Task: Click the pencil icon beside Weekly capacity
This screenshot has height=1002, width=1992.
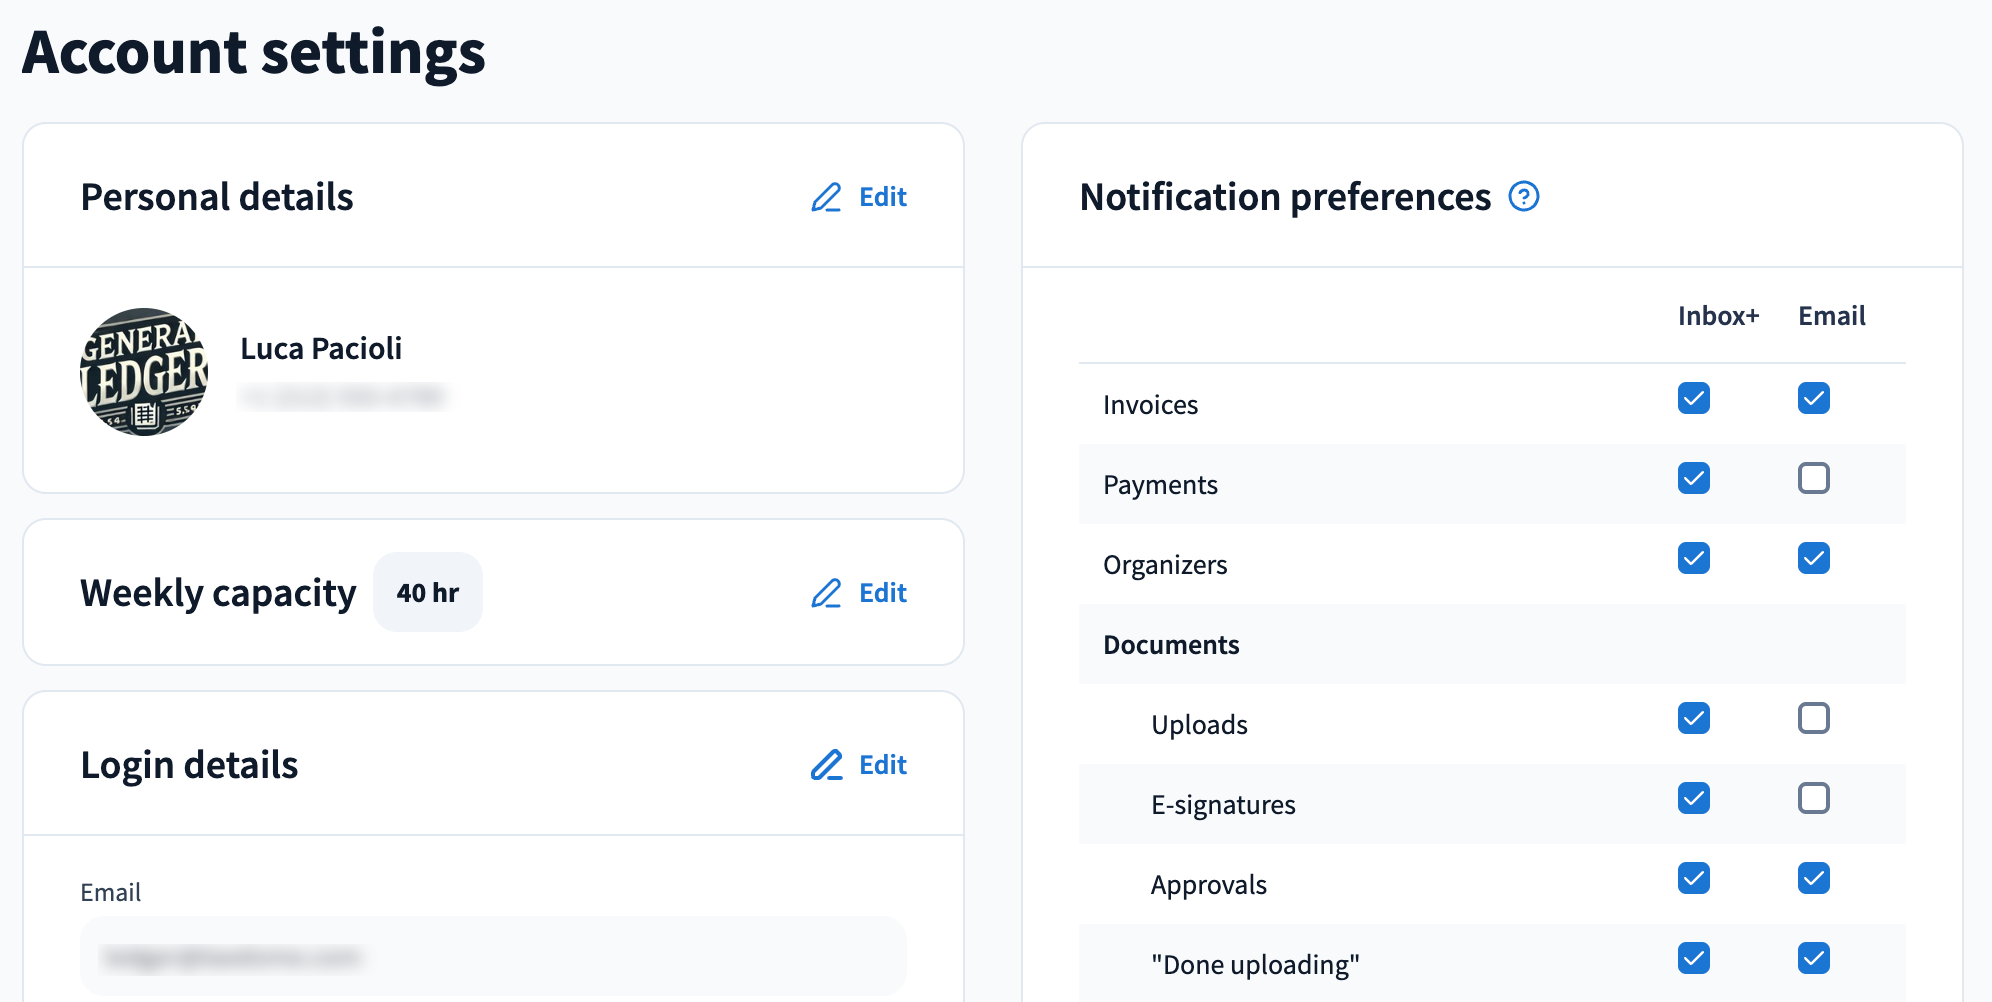Action: coord(826,593)
